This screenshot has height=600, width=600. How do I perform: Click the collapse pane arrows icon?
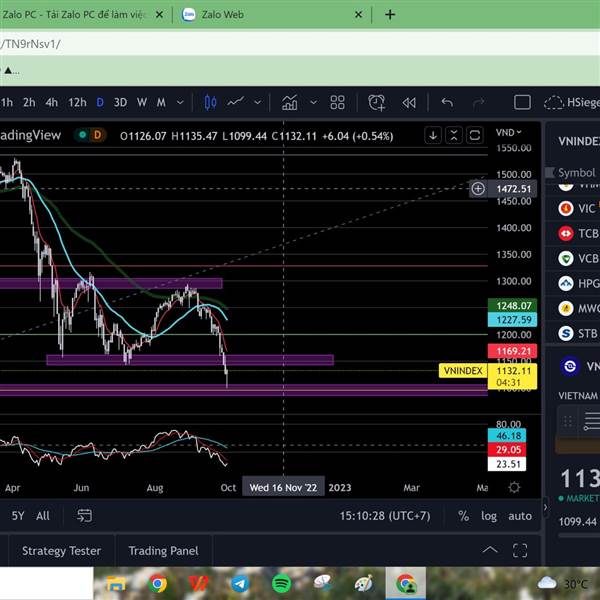coord(454,135)
